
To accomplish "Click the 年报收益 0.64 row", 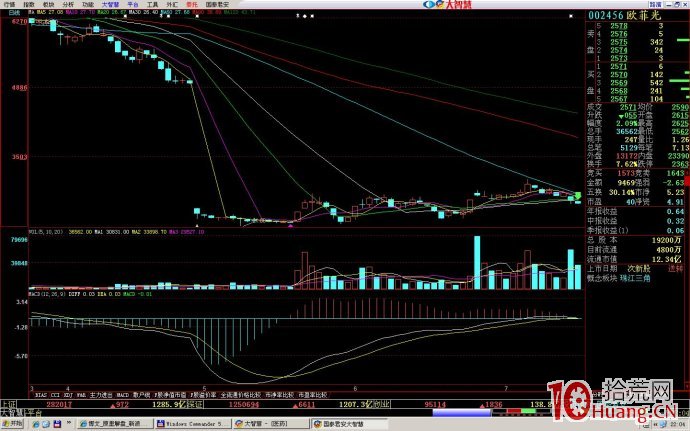I will click(x=635, y=212).
